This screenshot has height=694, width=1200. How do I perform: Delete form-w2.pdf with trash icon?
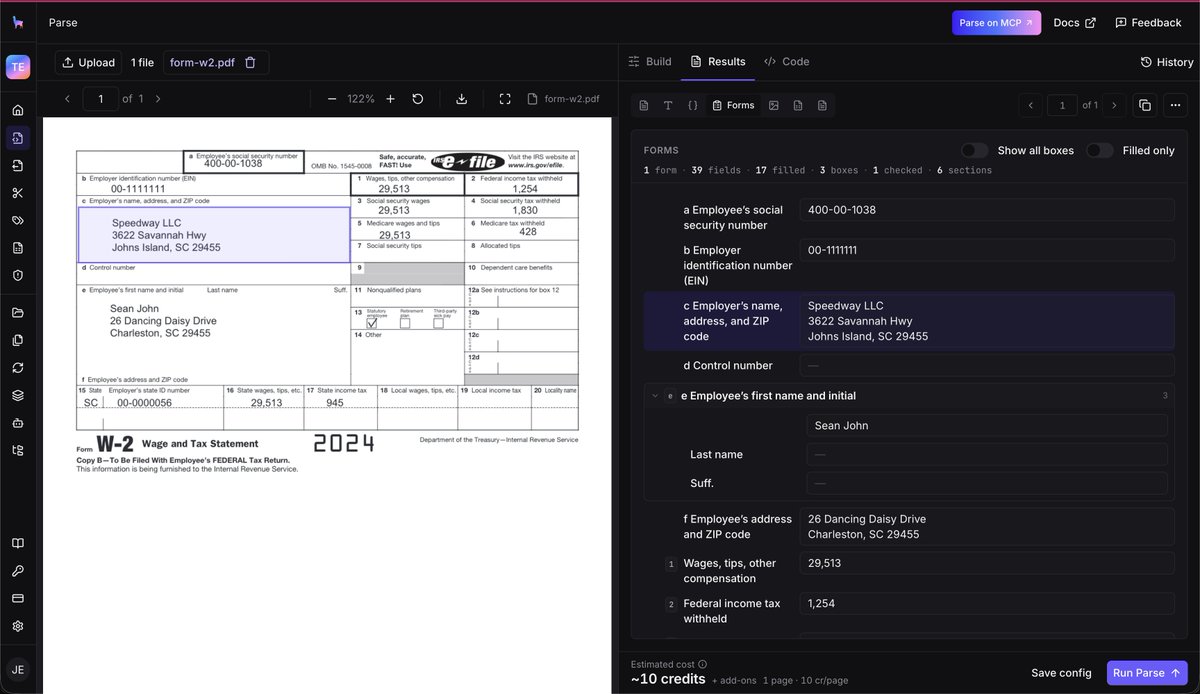[250, 62]
